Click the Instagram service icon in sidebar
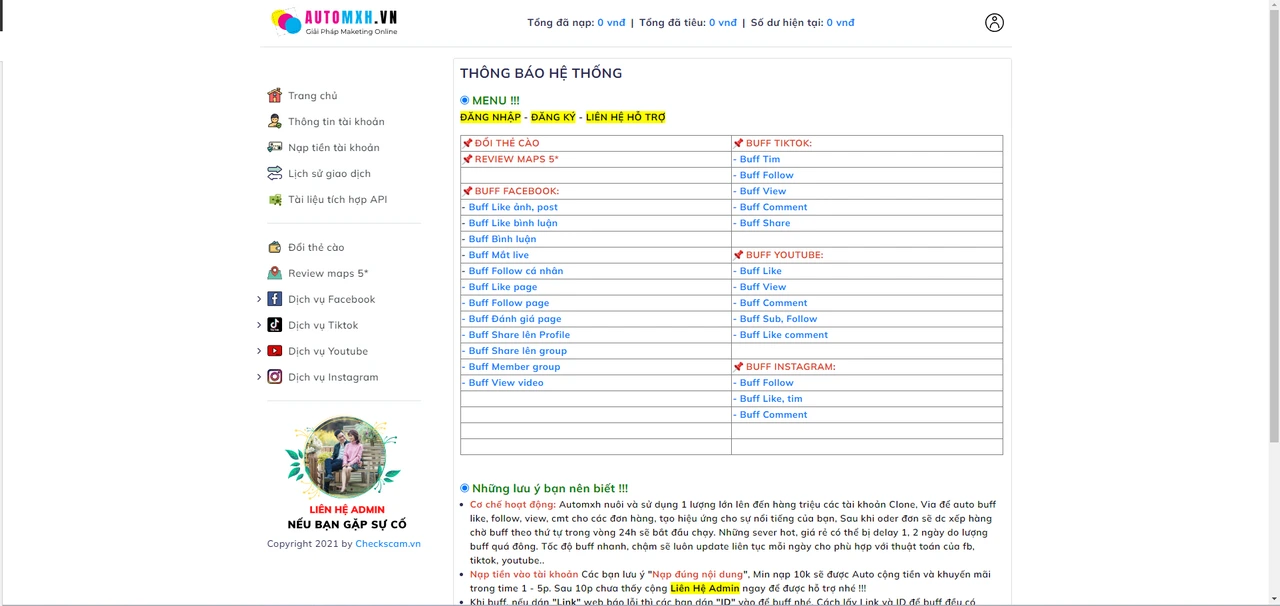The height and width of the screenshot is (606, 1280). (x=274, y=377)
